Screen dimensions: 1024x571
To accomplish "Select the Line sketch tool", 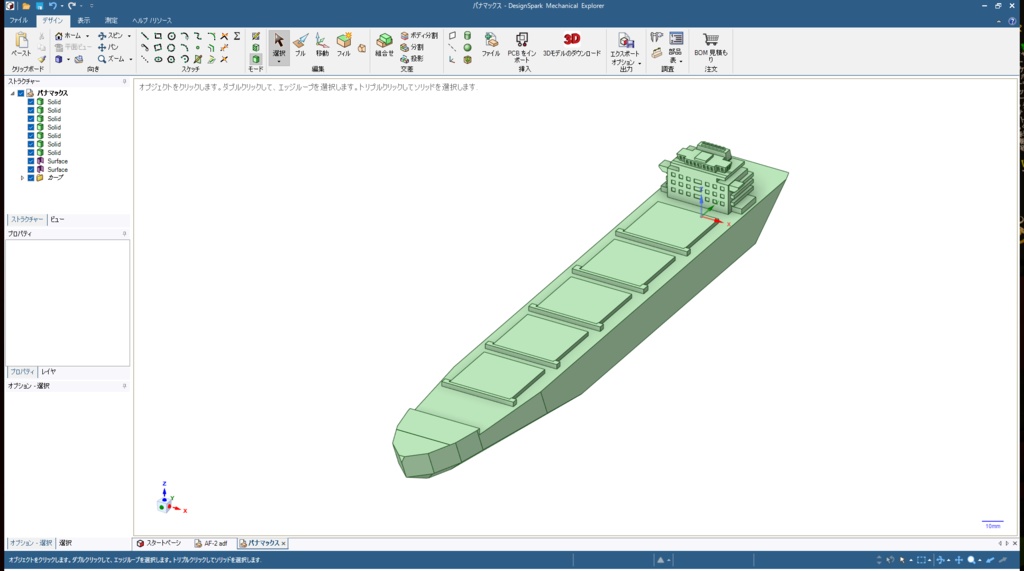I will tap(144, 36).
